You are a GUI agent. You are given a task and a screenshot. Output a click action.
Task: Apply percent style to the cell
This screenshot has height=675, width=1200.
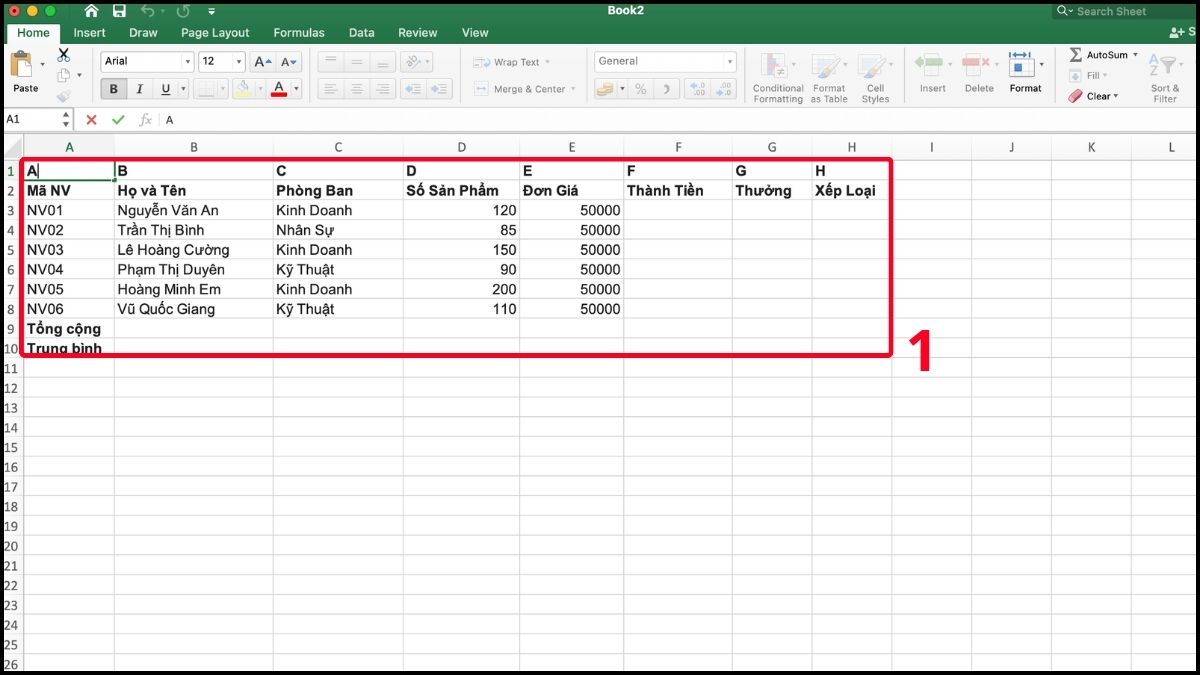(641, 89)
